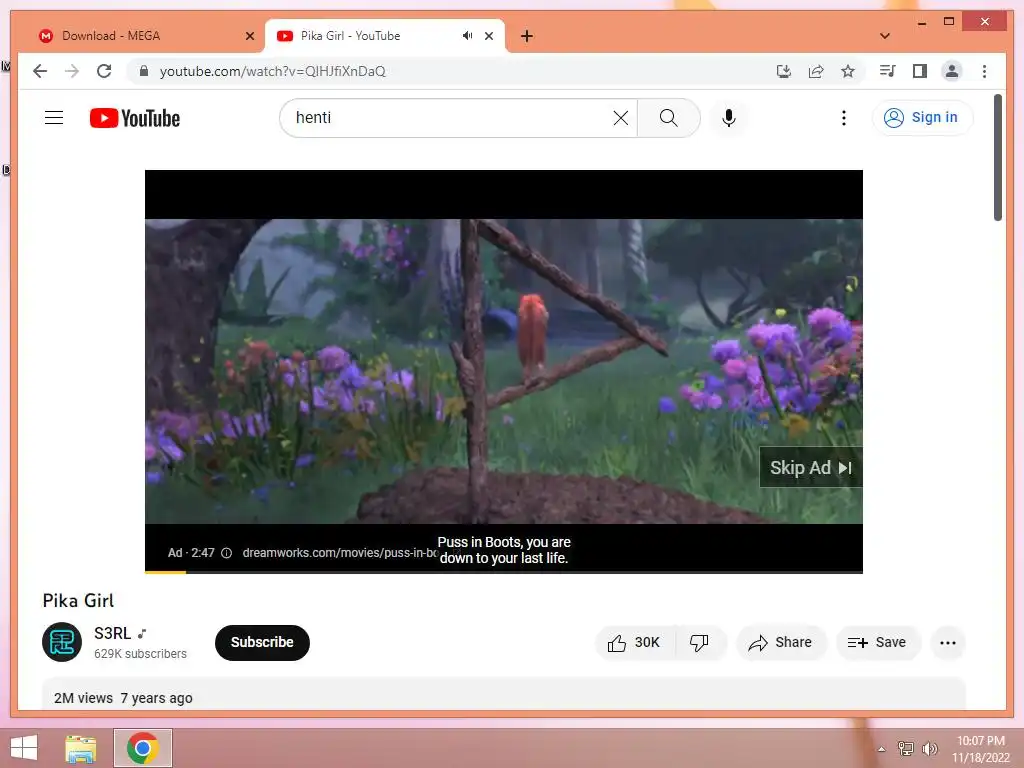Open the ad info icon

click(x=227, y=553)
